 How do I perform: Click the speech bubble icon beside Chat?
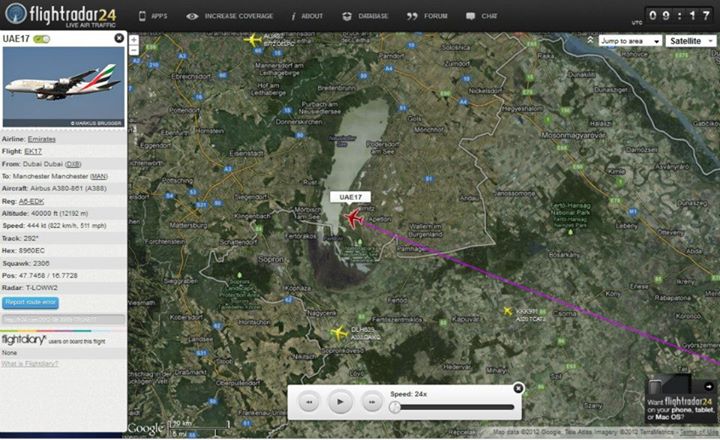coord(470,16)
